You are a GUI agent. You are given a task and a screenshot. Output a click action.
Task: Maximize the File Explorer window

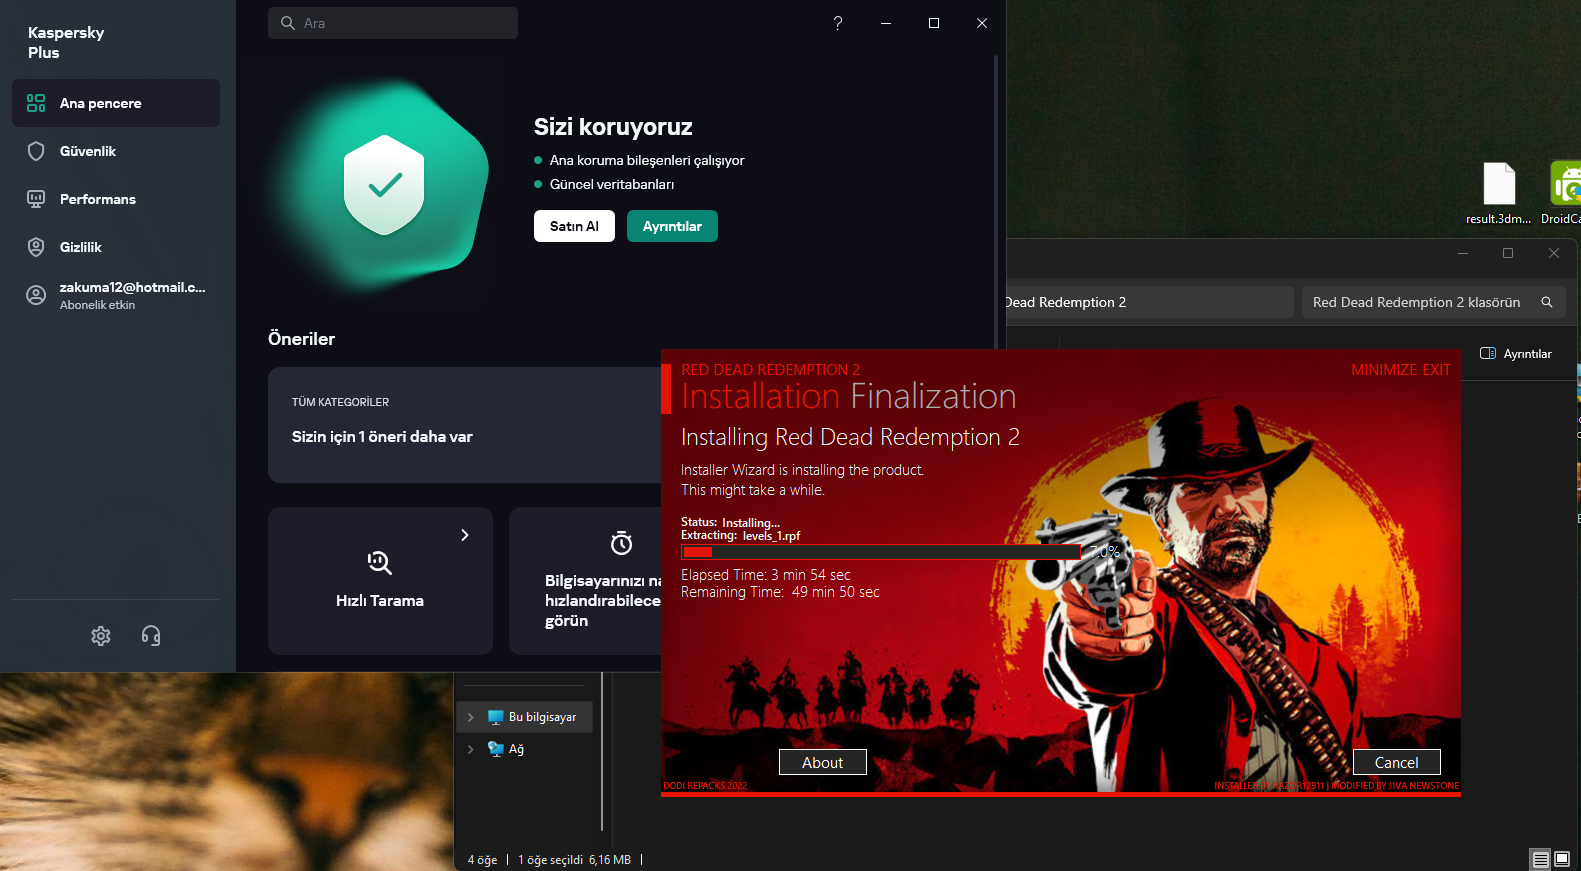pyautogui.click(x=1508, y=254)
